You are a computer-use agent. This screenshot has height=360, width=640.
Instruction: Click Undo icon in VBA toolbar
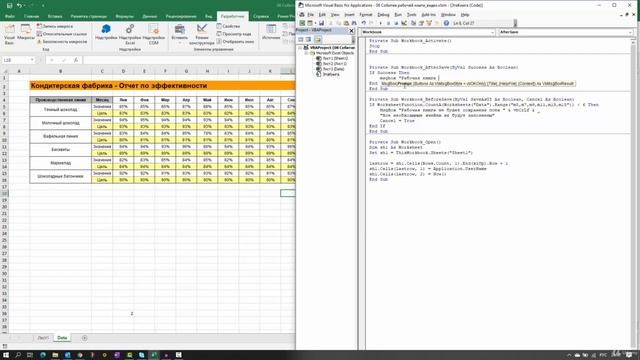tap(363, 23)
